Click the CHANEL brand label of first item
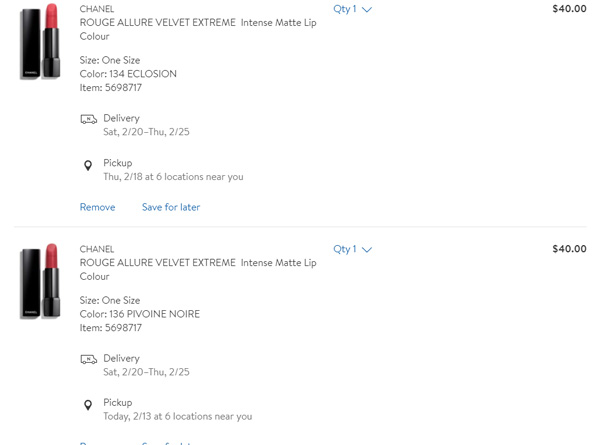This screenshot has height=445, width=592. click(97, 9)
